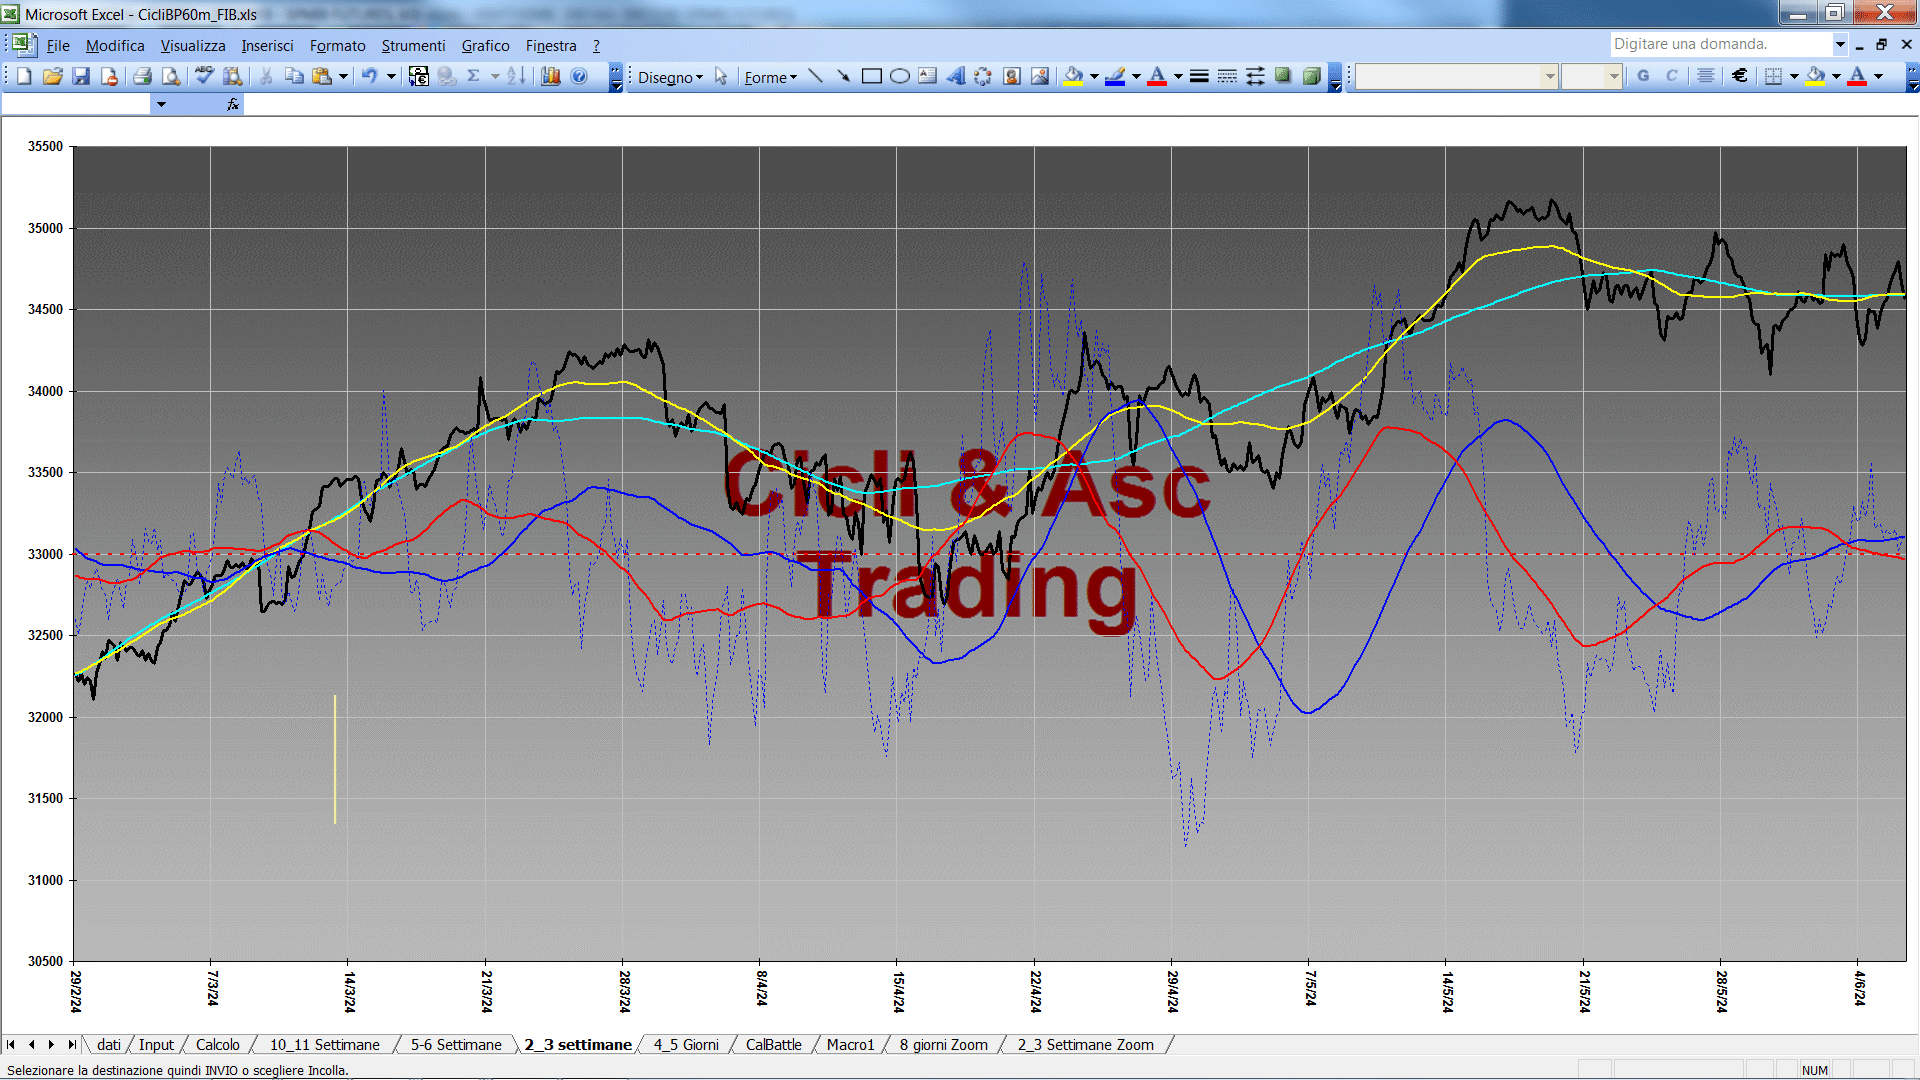Click the insert function fx button
This screenshot has width=1920, height=1080.
click(x=233, y=104)
